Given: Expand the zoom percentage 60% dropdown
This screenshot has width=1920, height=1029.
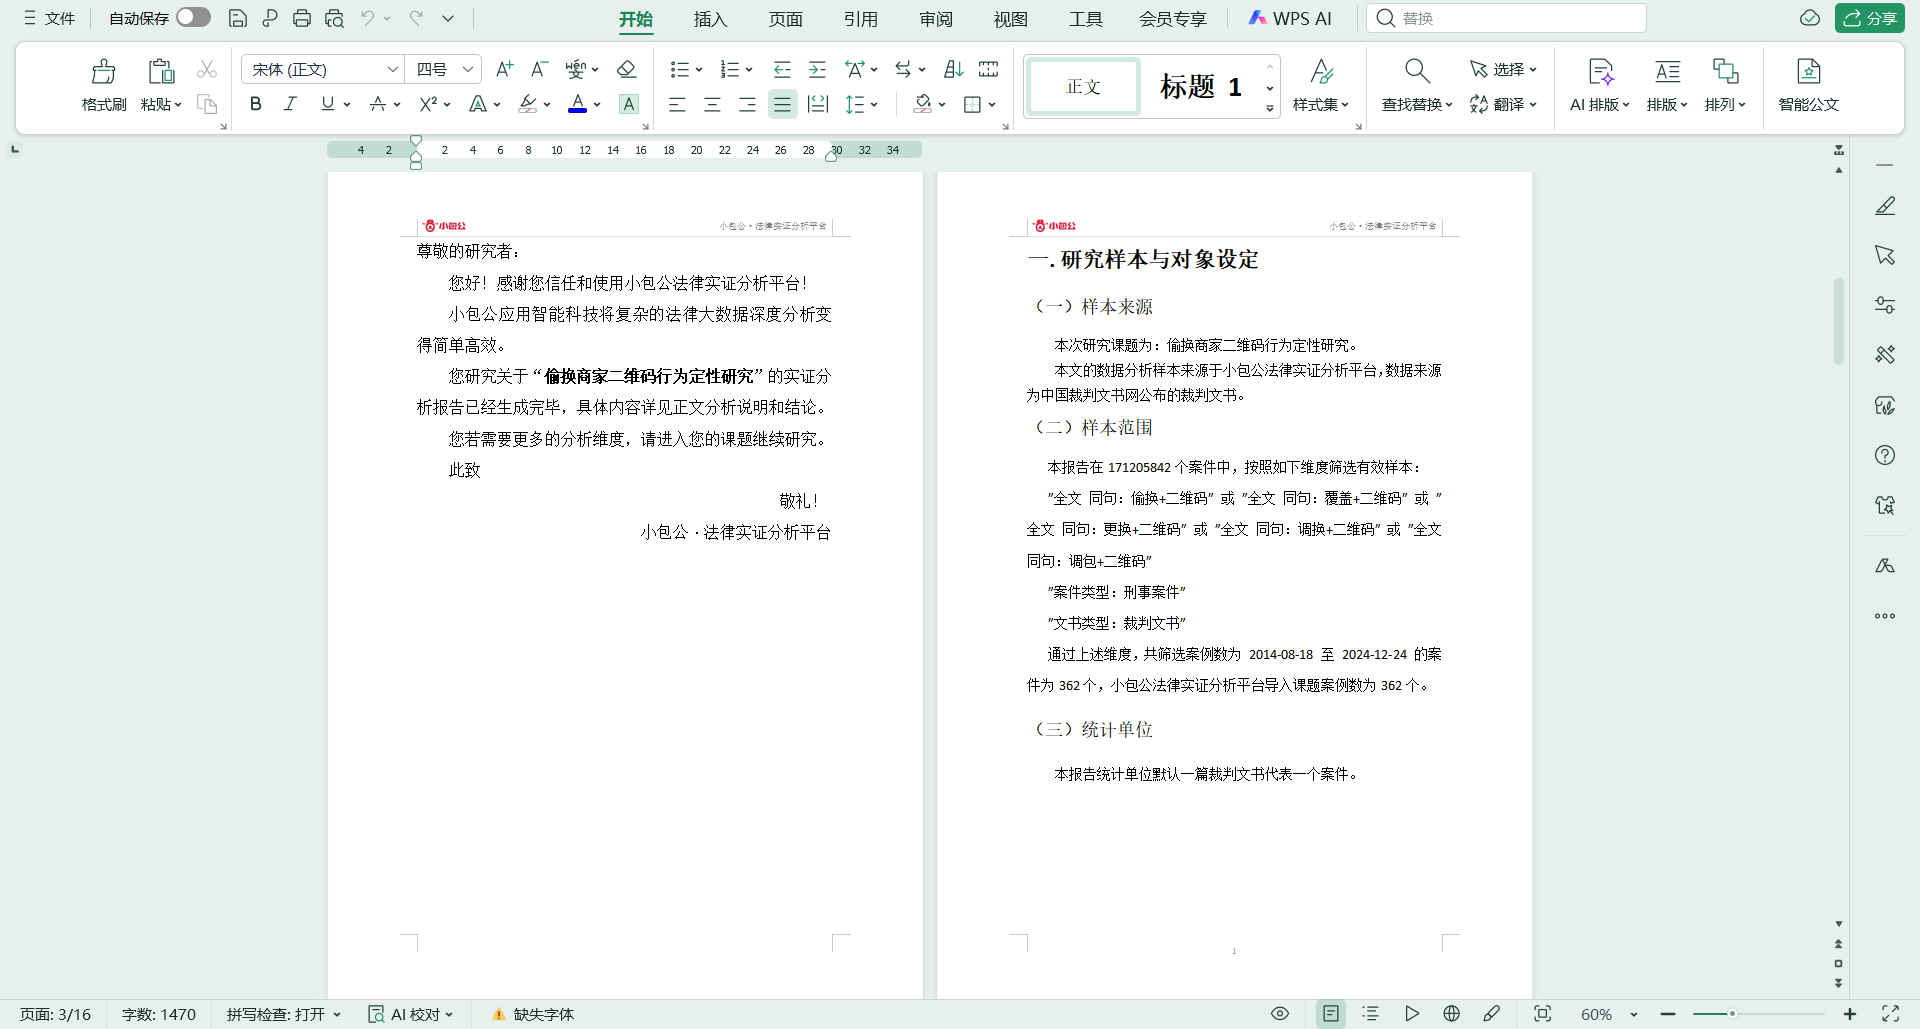Looking at the screenshot, I should click(1634, 1015).
